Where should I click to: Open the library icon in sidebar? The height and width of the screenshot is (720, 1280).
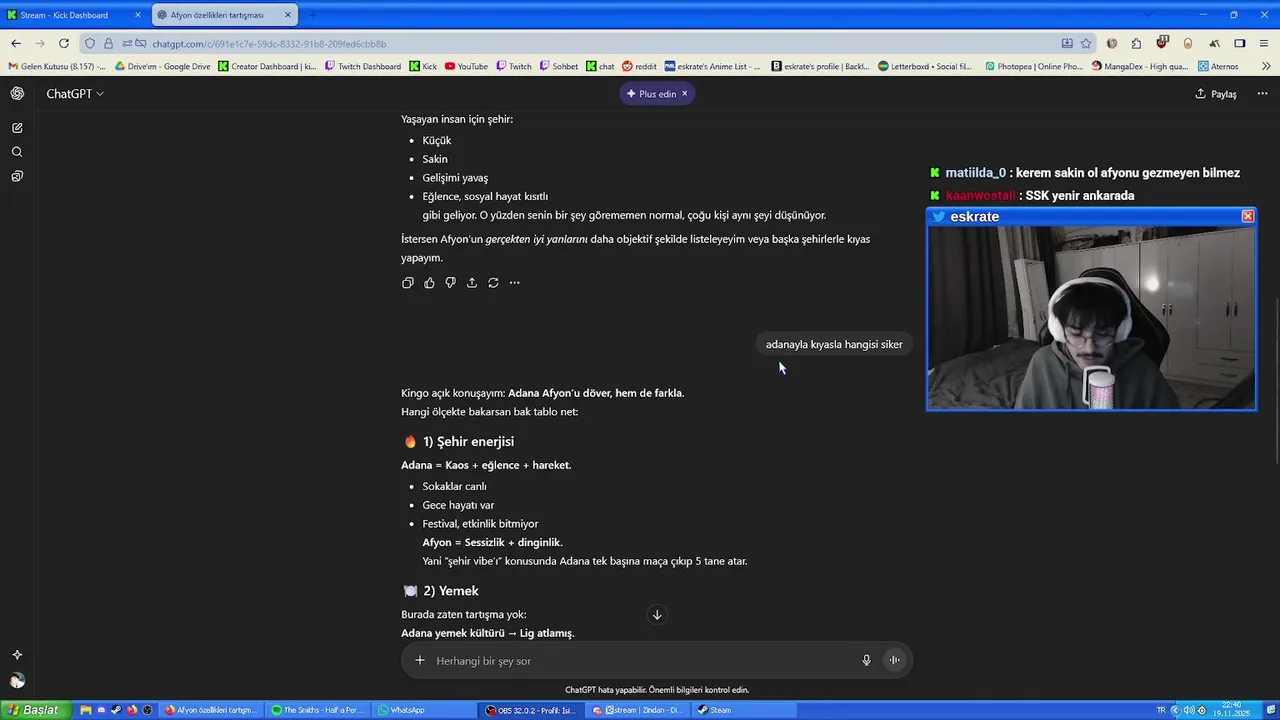point(17,176)
